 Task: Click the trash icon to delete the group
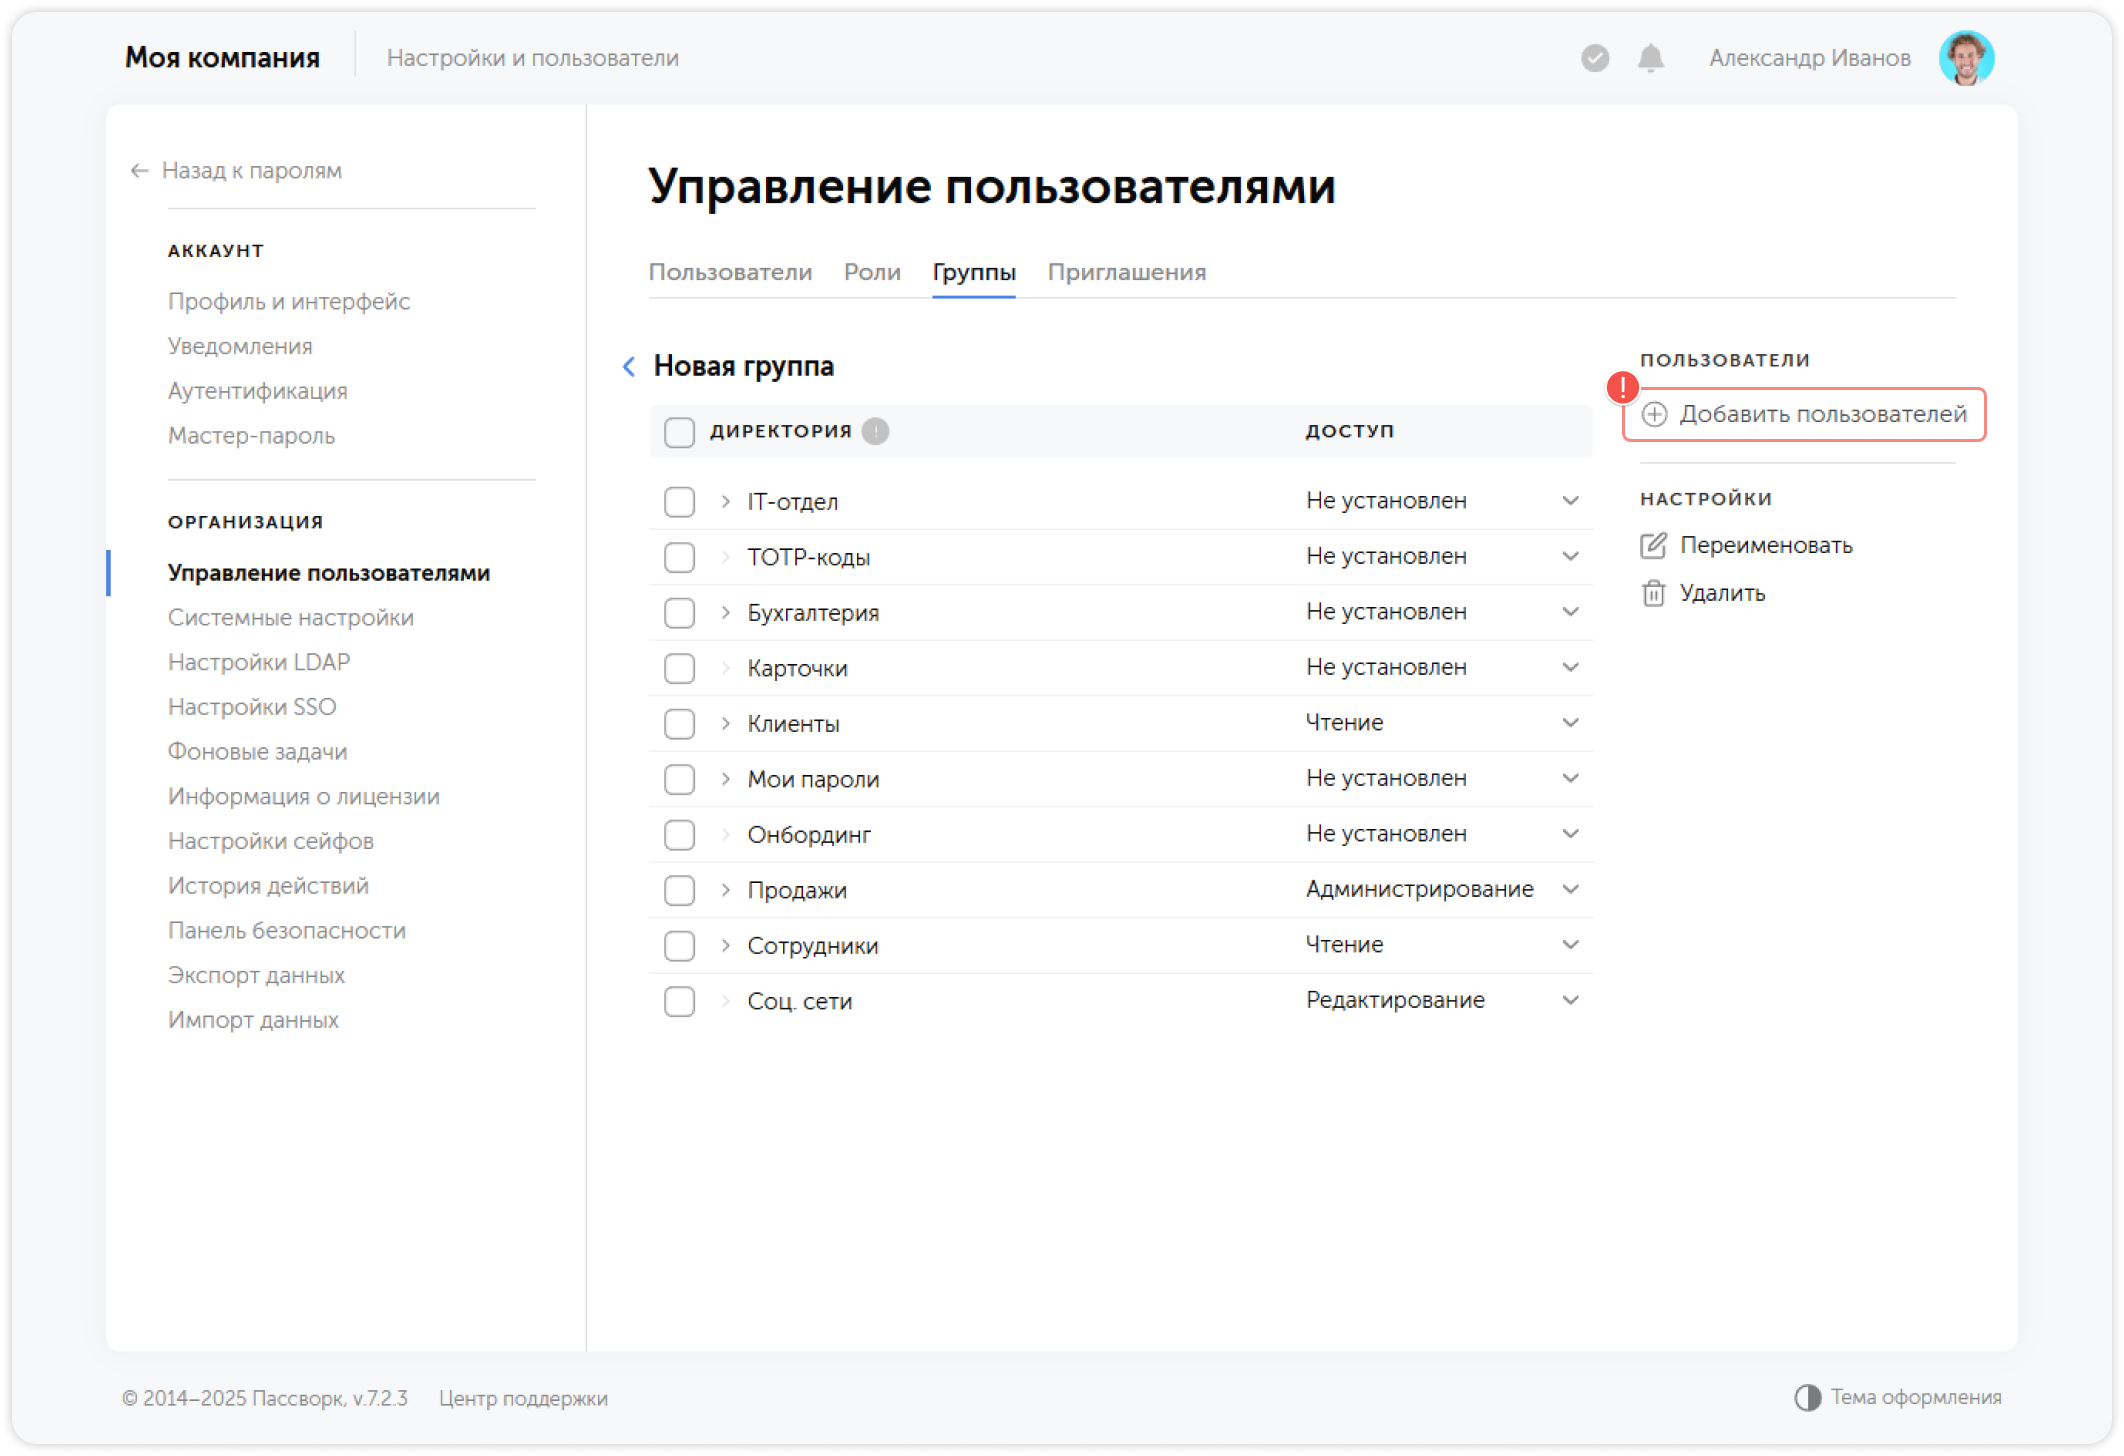coord(1655,592)
